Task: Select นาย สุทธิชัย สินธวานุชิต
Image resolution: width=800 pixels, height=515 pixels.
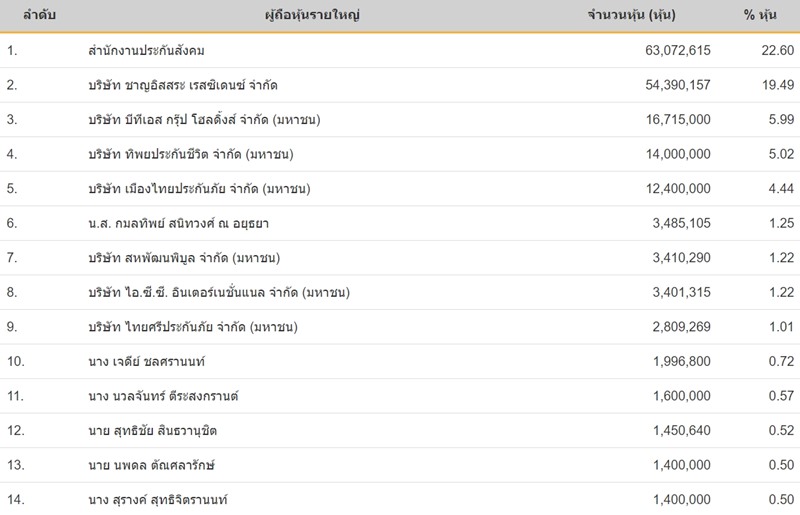Action: click(x=152, y=431)
